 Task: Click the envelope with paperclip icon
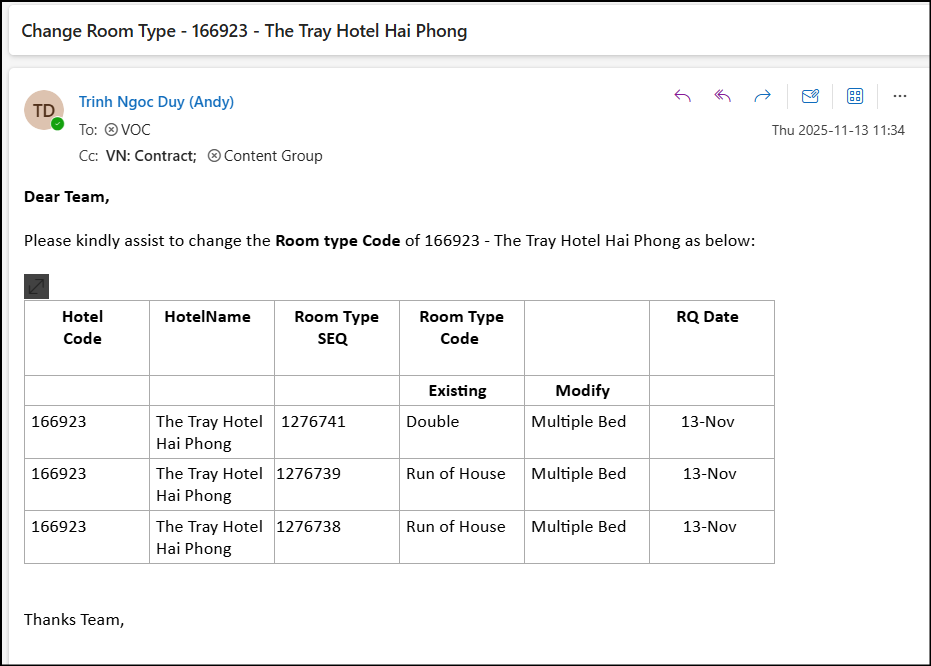click(x=810, y=96)
